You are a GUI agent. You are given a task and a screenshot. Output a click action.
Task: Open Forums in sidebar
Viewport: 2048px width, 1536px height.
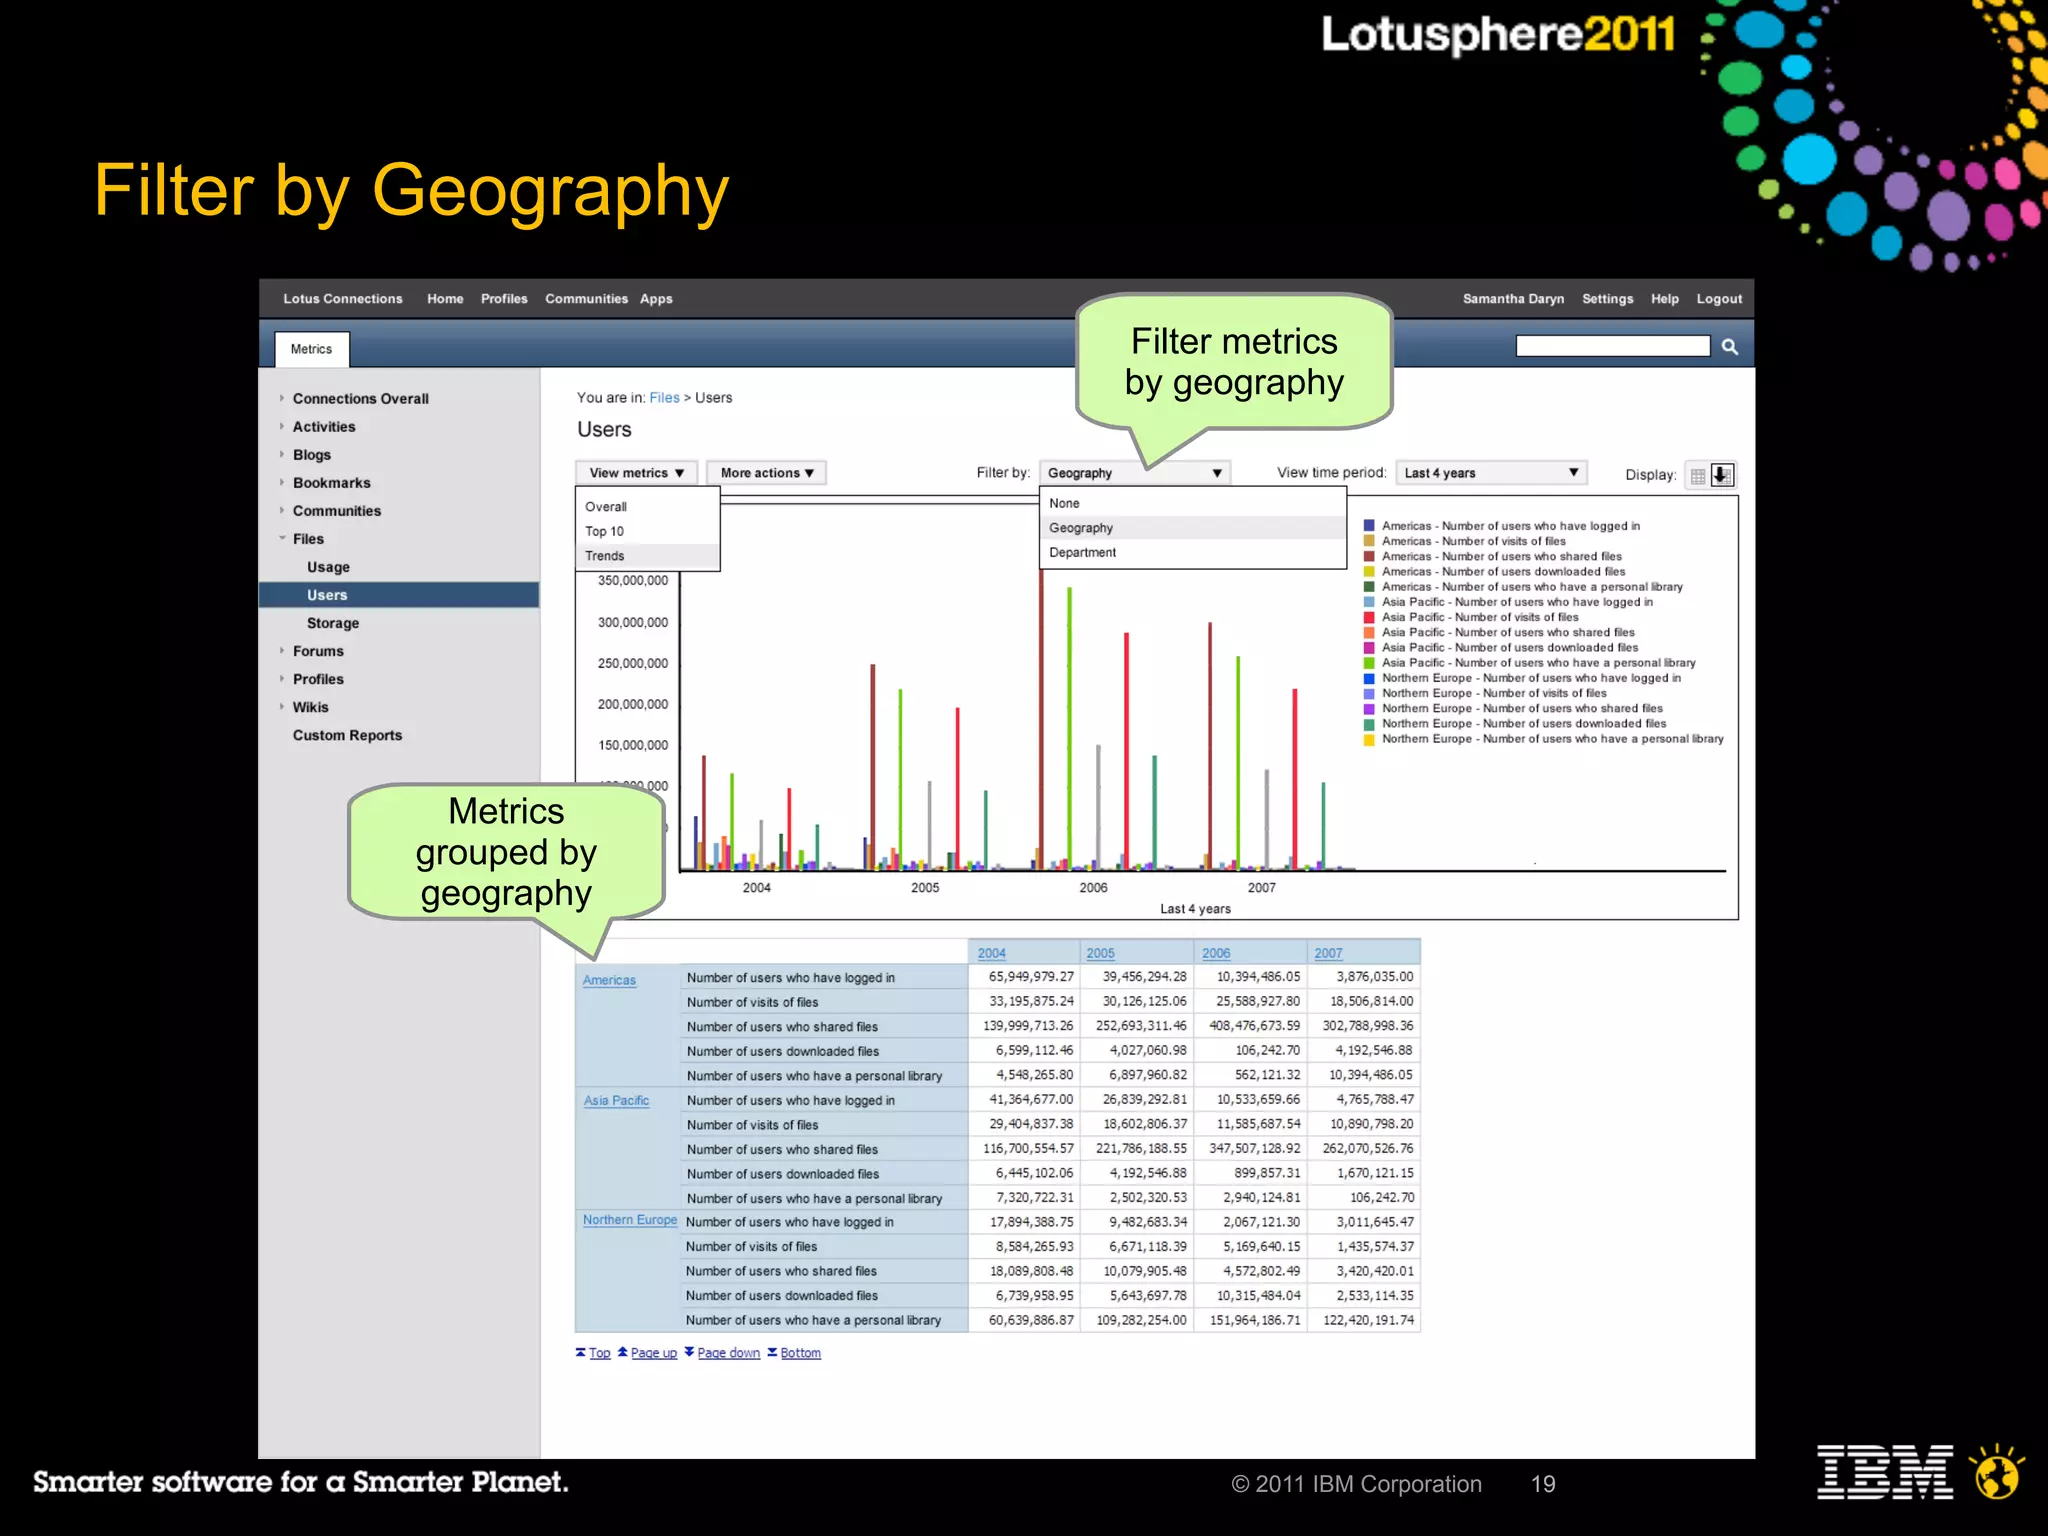pos(318,651)
